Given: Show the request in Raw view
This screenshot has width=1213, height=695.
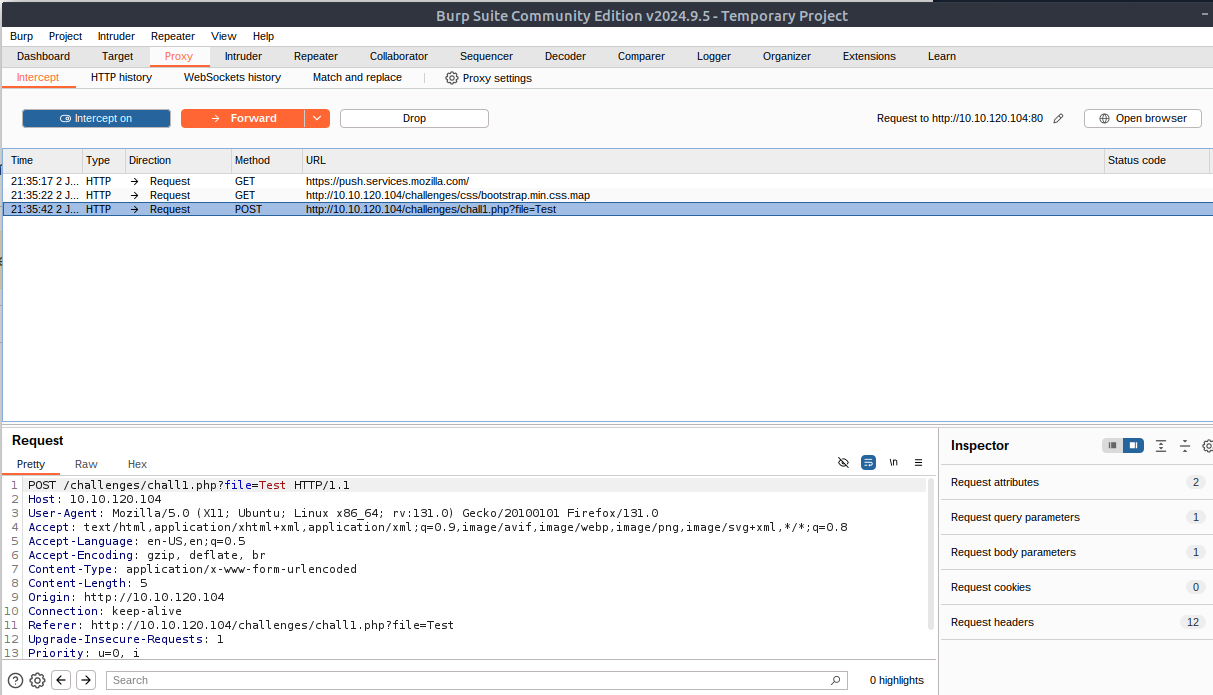Looking at the screenshot, I should click(x=86, y=464).
